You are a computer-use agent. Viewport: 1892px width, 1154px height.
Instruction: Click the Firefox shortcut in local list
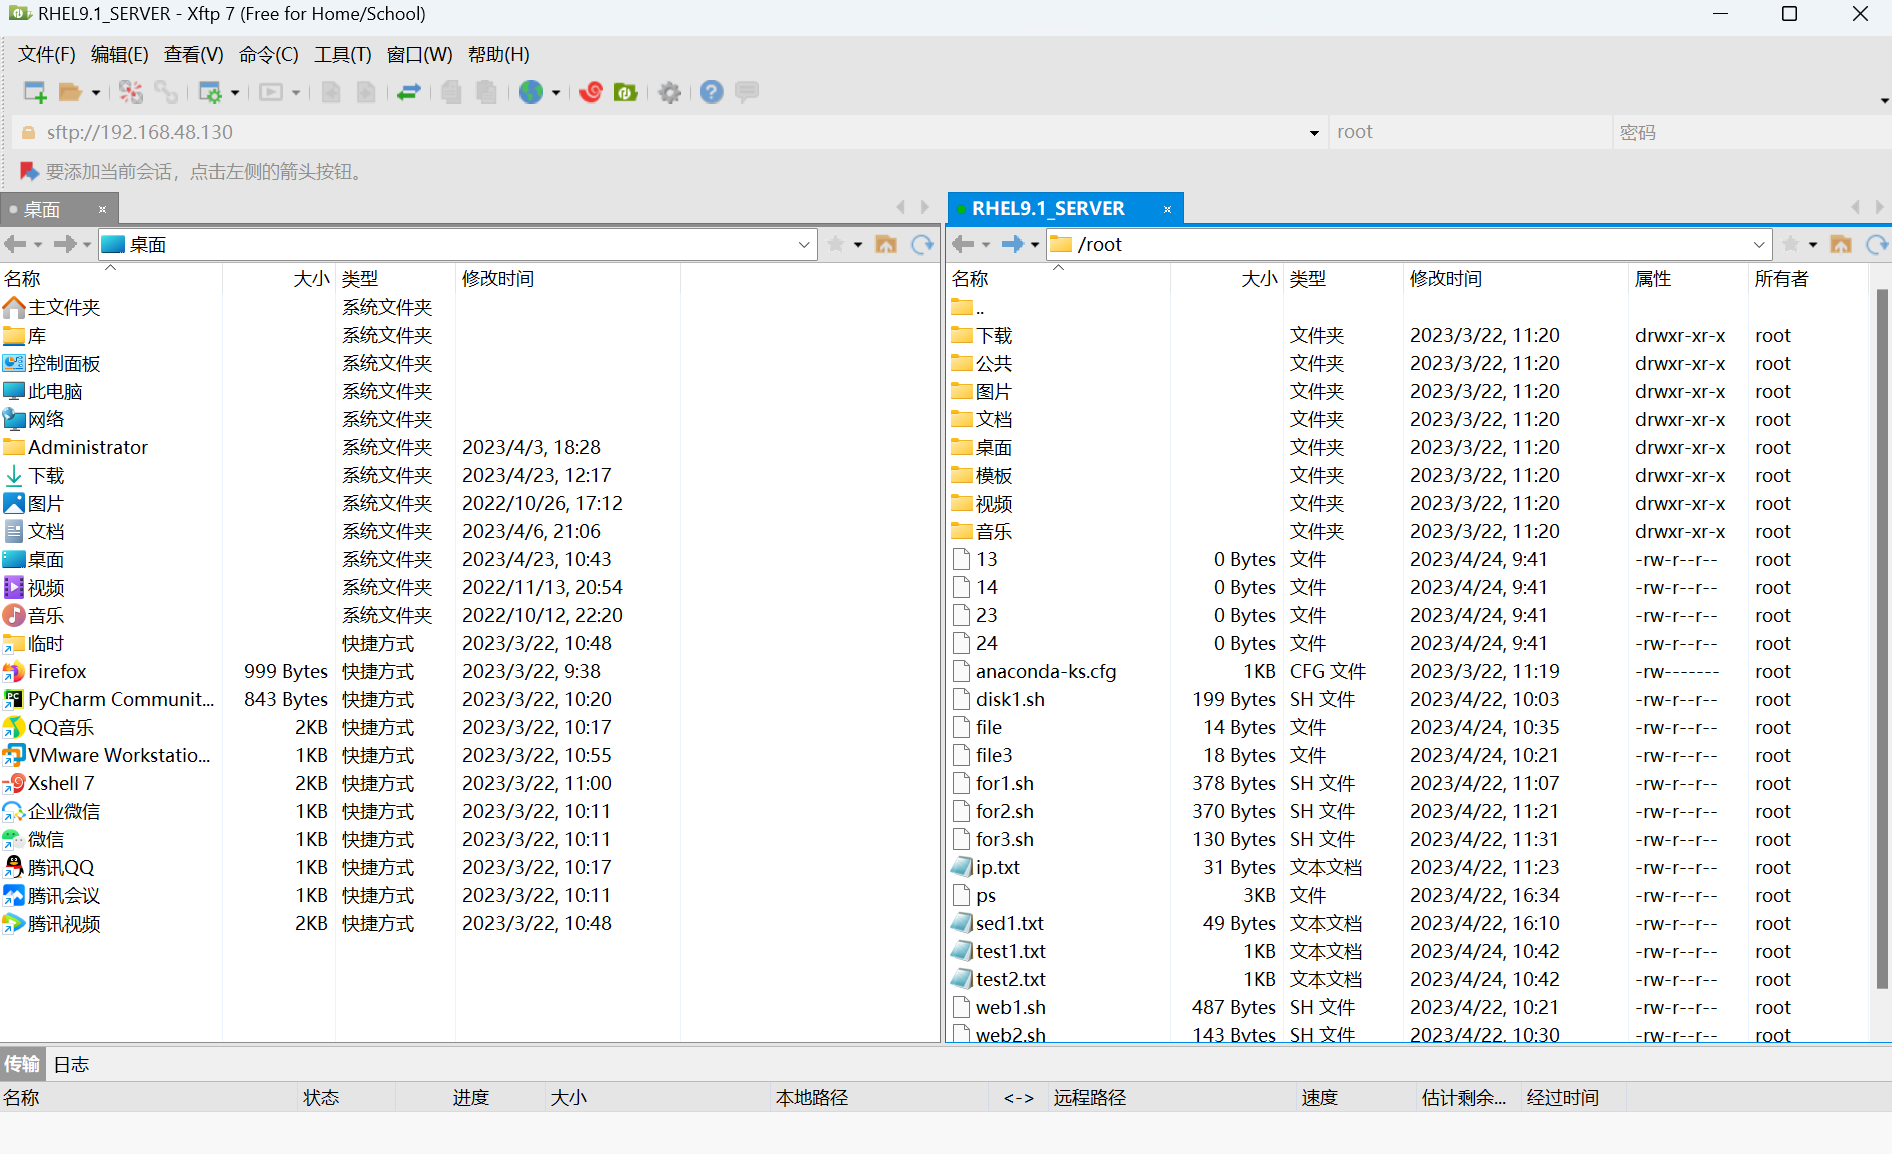(x=57, y=671)
